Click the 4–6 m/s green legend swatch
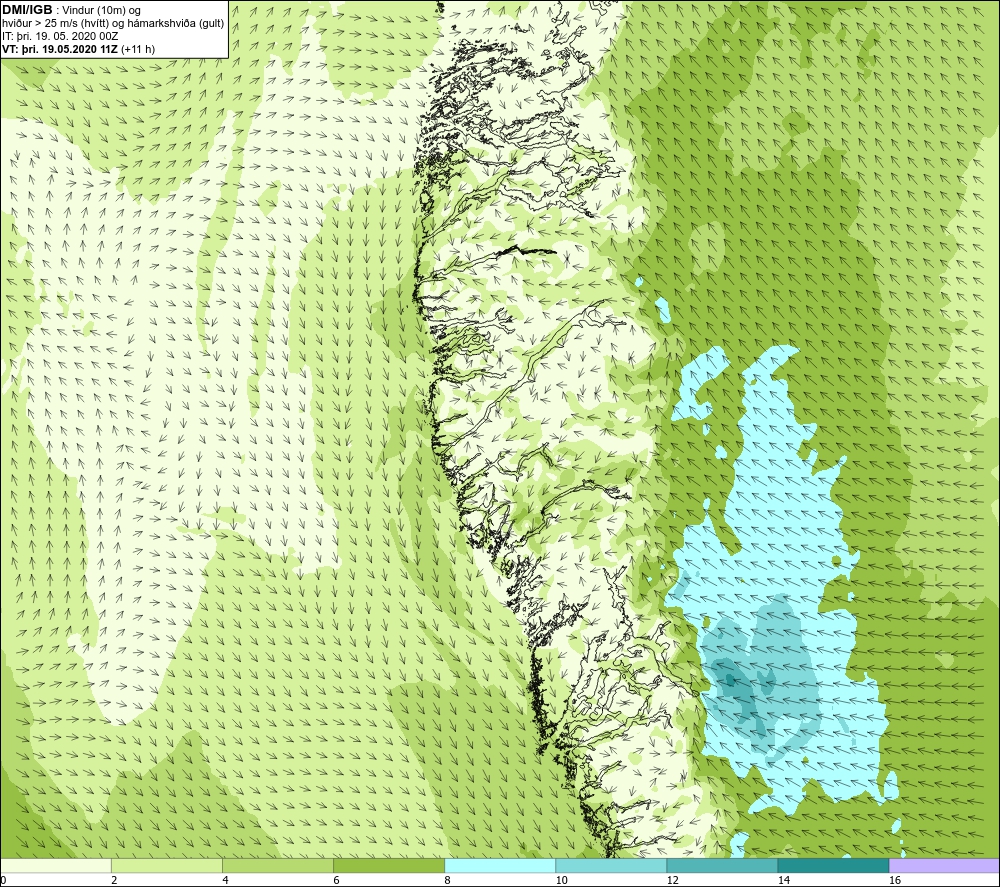The image size is (1000, 887). tap(278, 866)
